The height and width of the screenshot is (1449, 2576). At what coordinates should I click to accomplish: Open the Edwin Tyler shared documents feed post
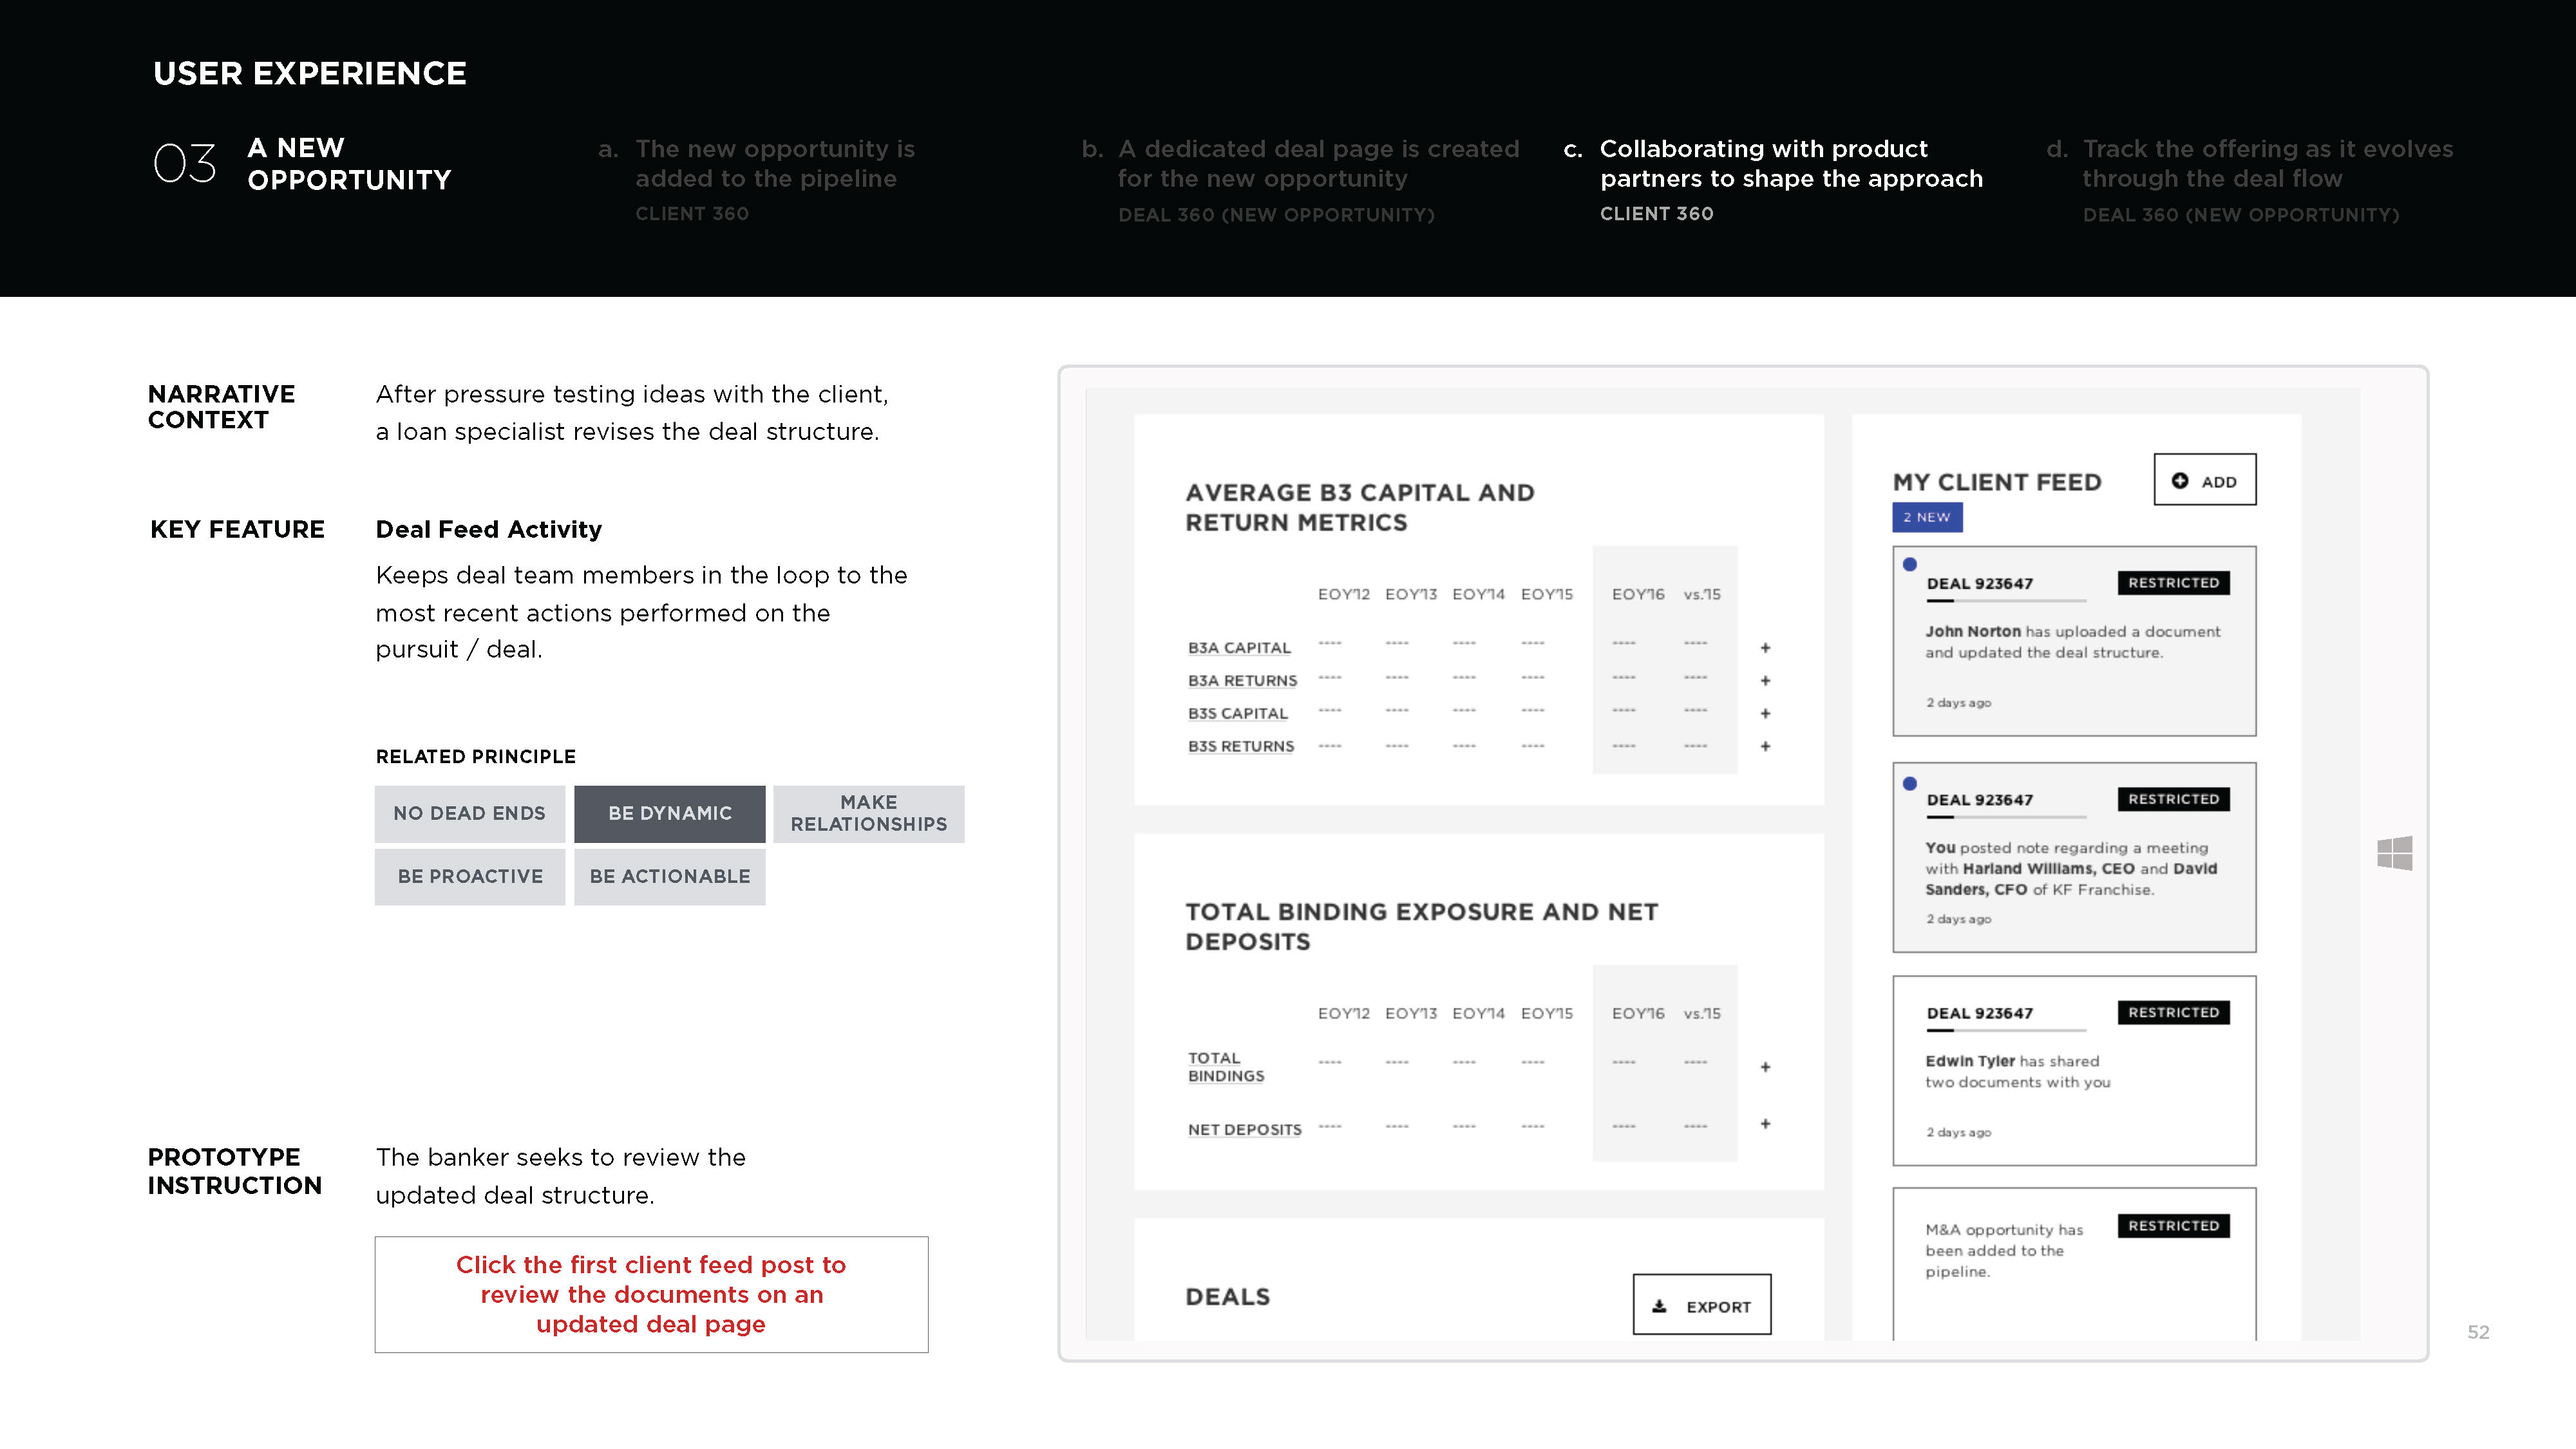pyautogui.click(x=2074, y=1070)
